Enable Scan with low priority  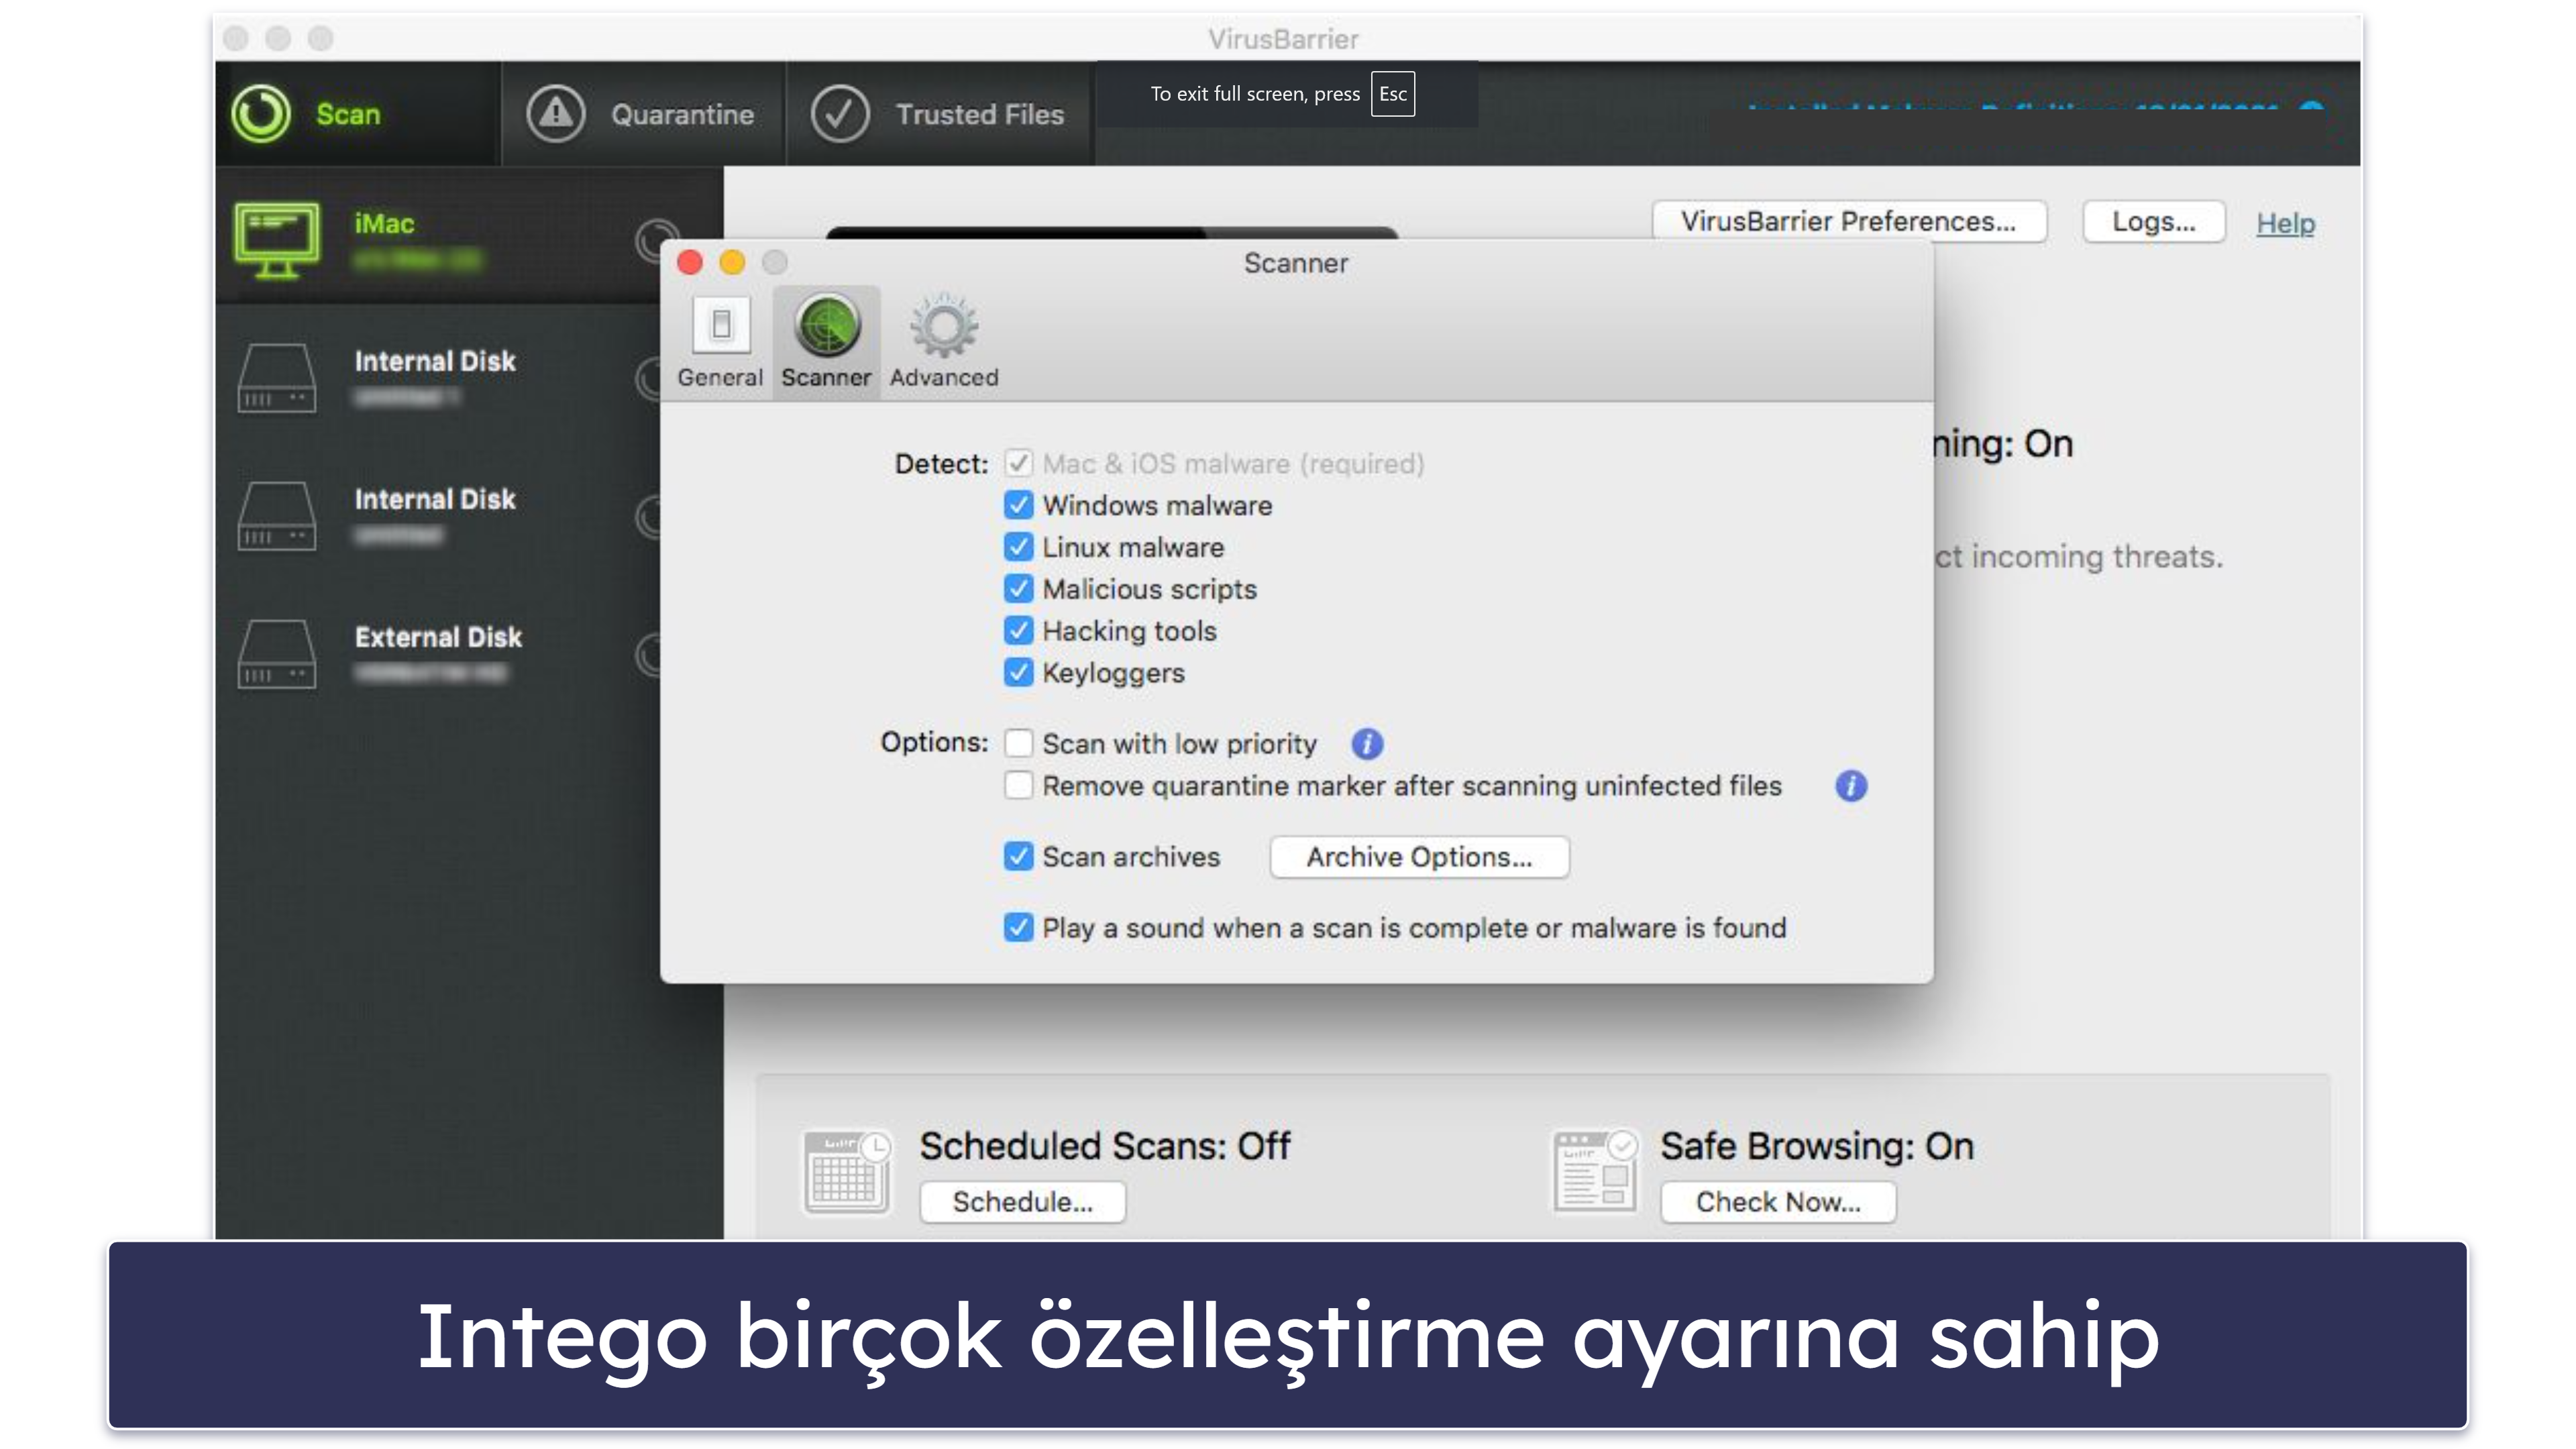(x=1018, y=744)
